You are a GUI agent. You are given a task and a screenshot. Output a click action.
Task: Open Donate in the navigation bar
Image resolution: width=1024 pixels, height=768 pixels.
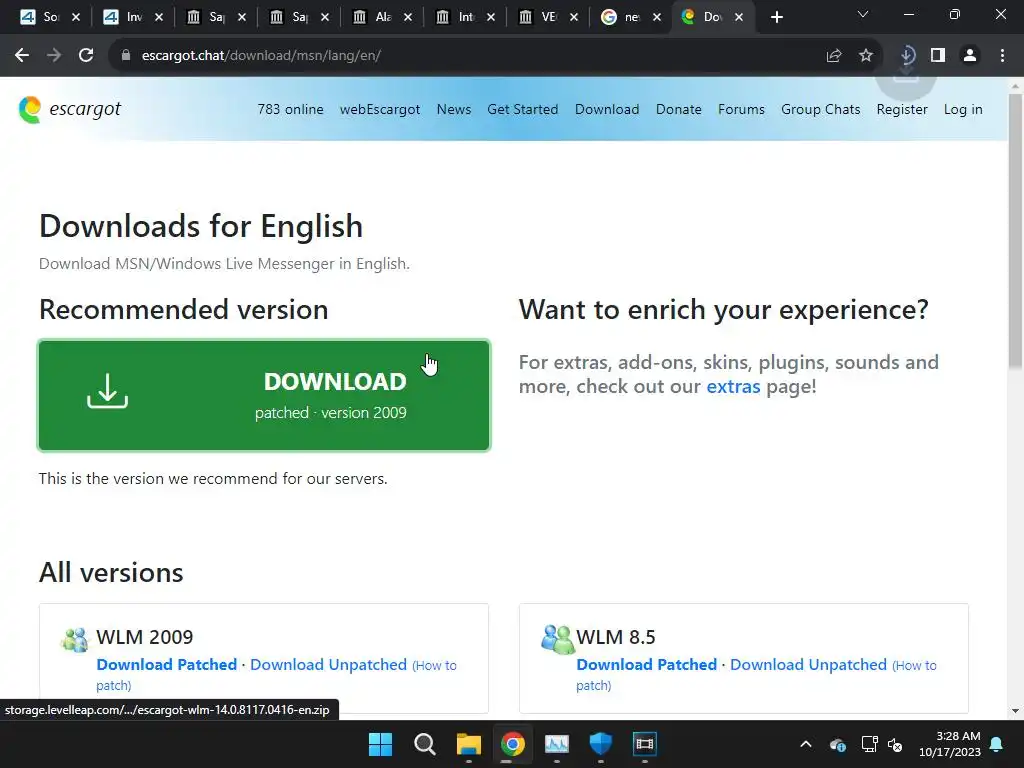click(x=679, y=109)
